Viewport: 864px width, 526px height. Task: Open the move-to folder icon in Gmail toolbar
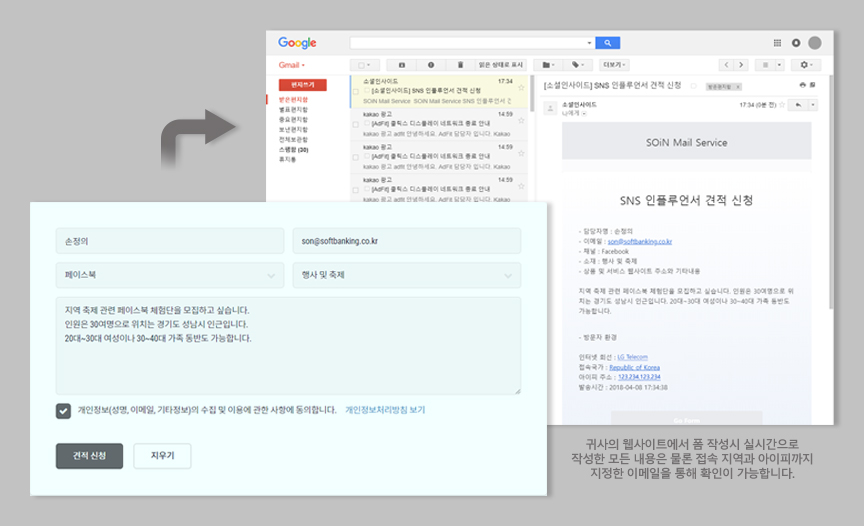click(548, 65)
